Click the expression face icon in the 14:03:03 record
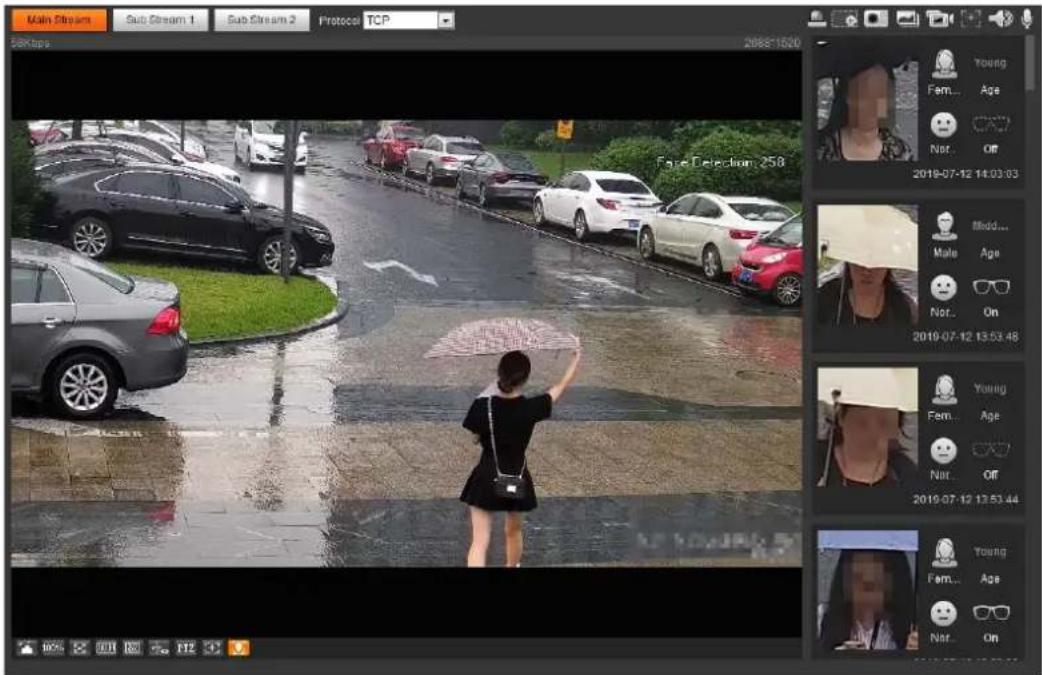The width and height of the screenshot is (1042, 675). (x=943, y=124)
